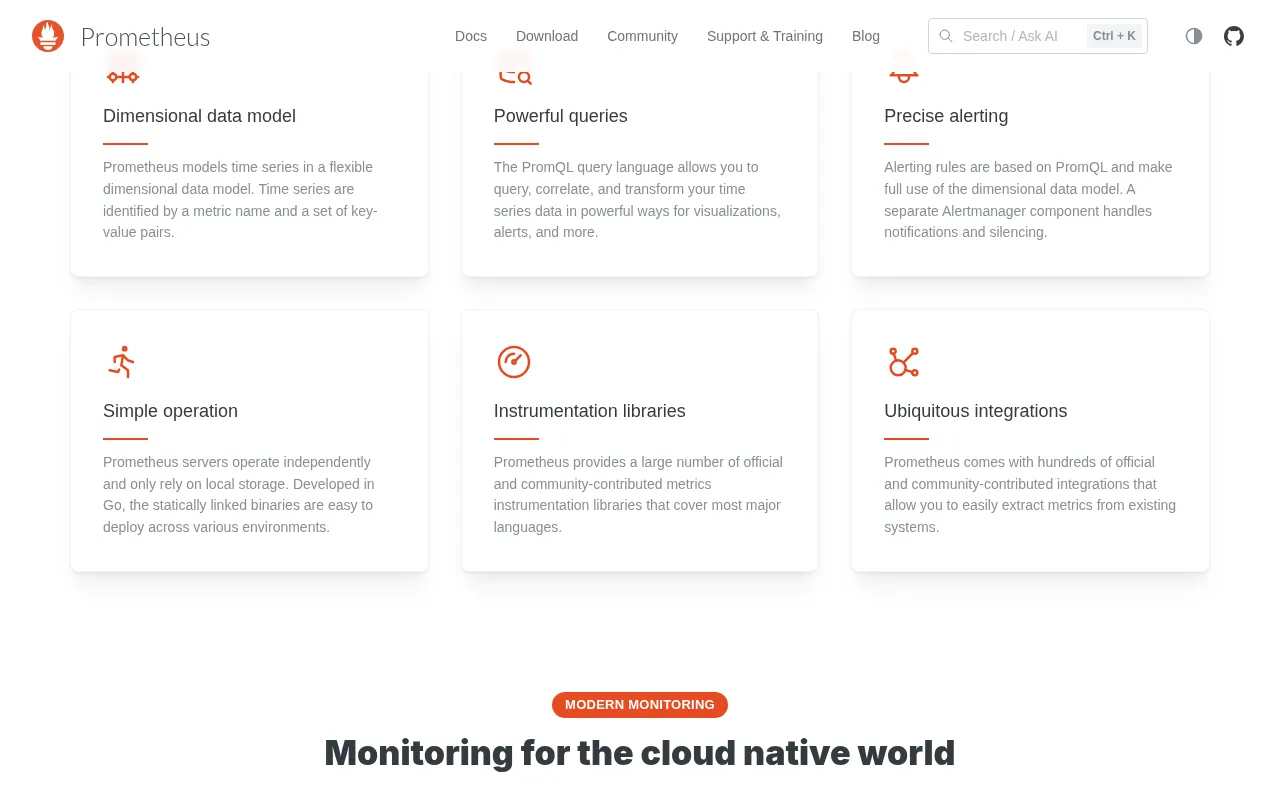The width and height of the screenshot is (1280, 800).
Task: Open the Download menu item
Action: (x=547, y=36)
